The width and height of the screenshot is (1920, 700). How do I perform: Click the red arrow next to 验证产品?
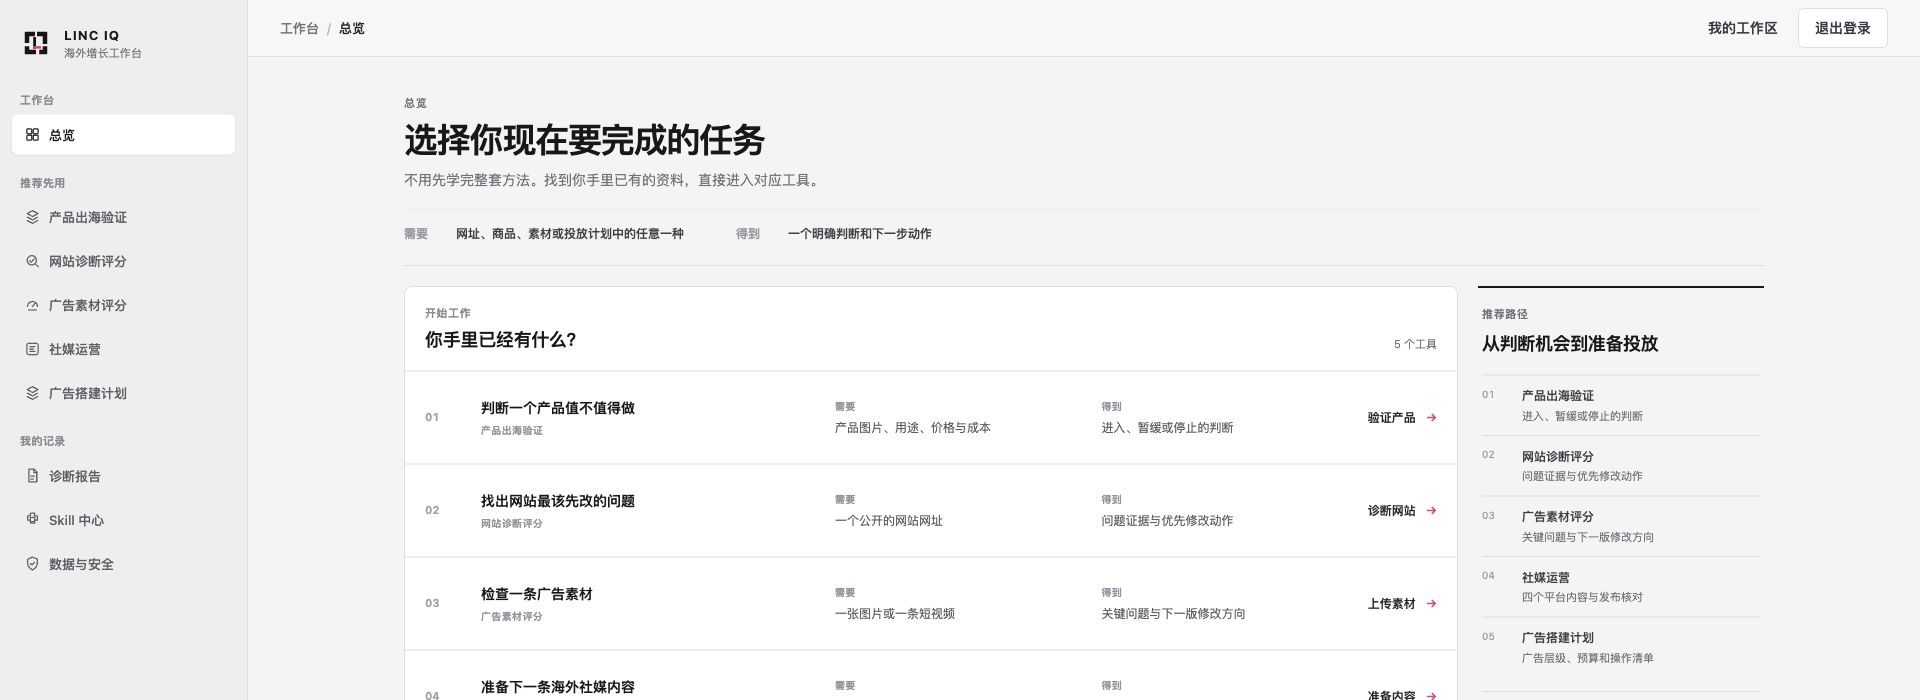[1431, 418]
